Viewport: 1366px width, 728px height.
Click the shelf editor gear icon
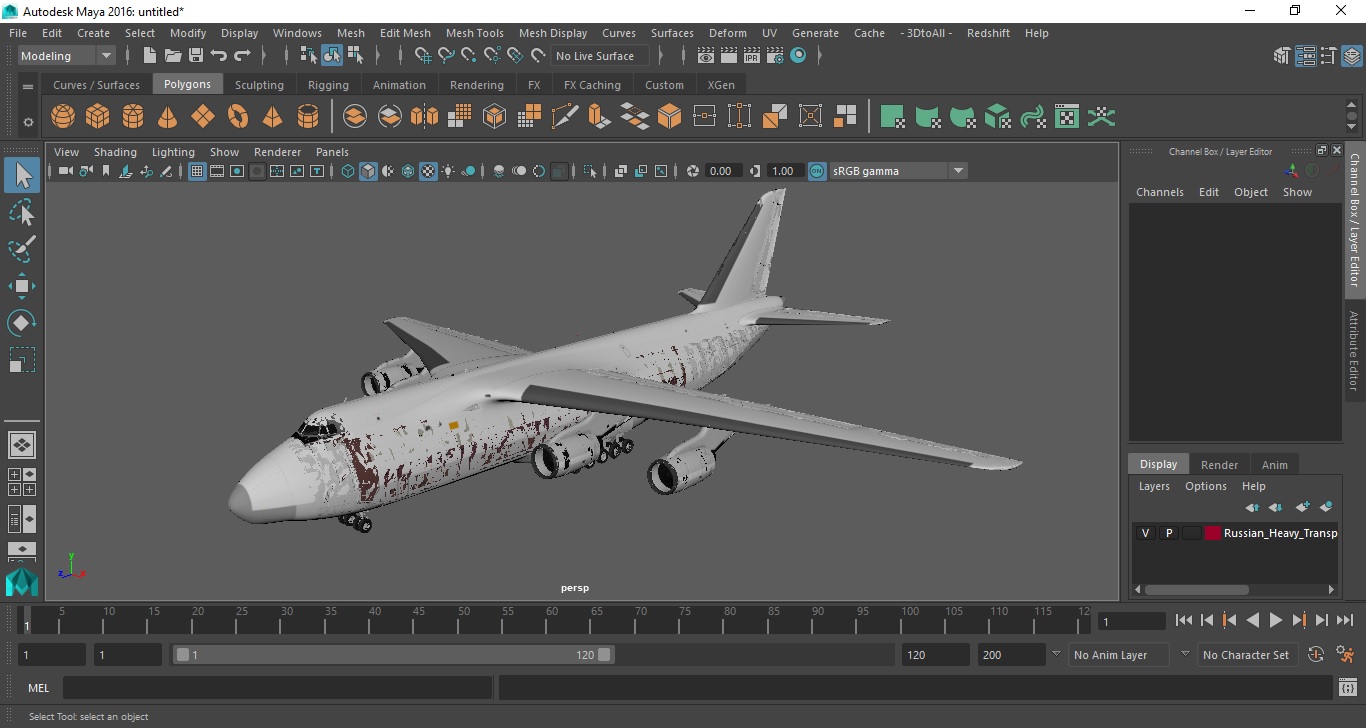(x=28, y=122)
